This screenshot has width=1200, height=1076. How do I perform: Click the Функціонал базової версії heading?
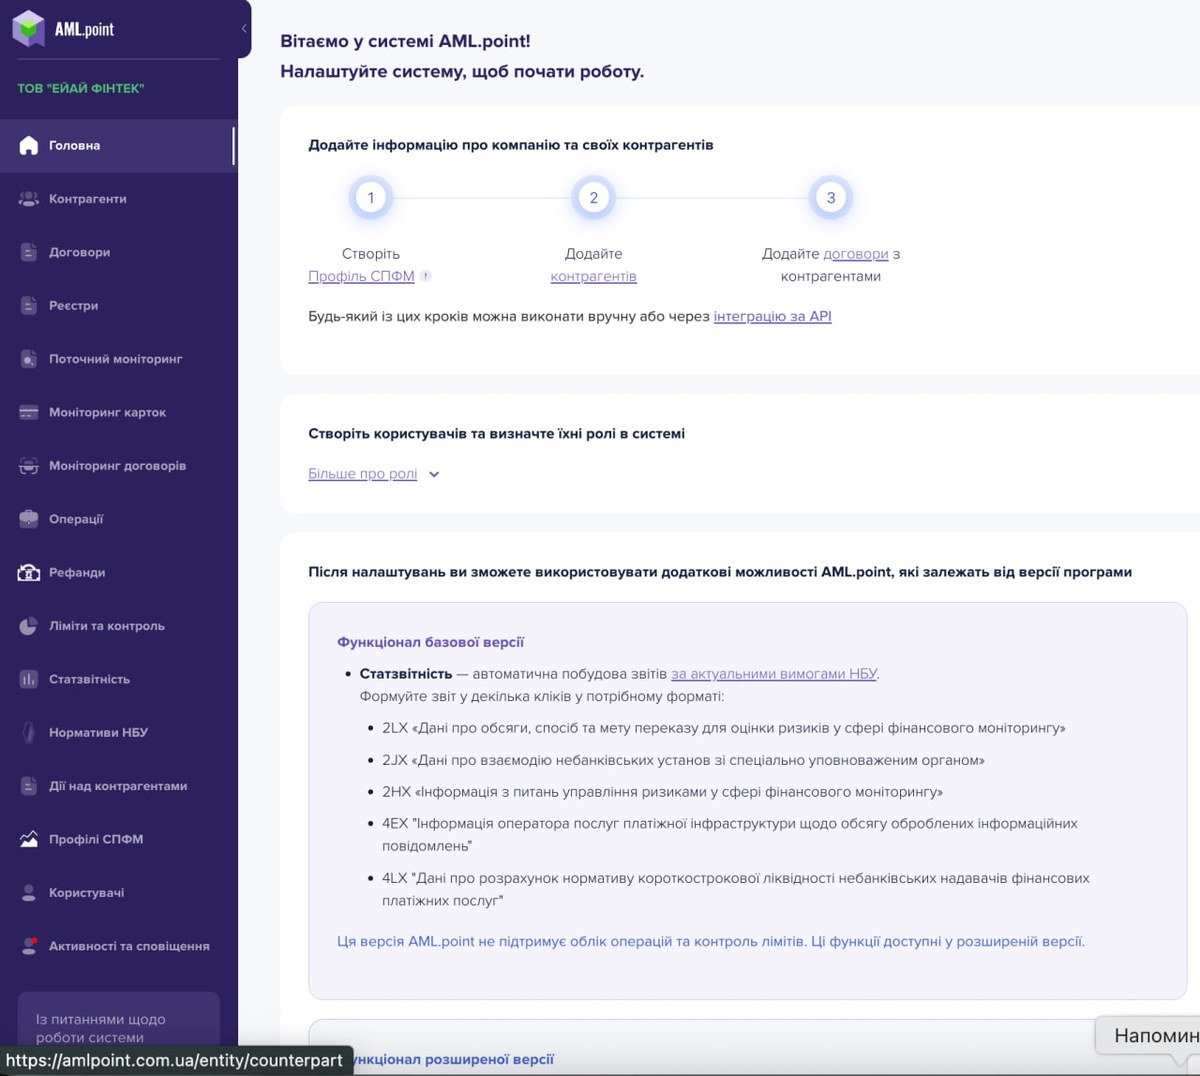[431, 642]
